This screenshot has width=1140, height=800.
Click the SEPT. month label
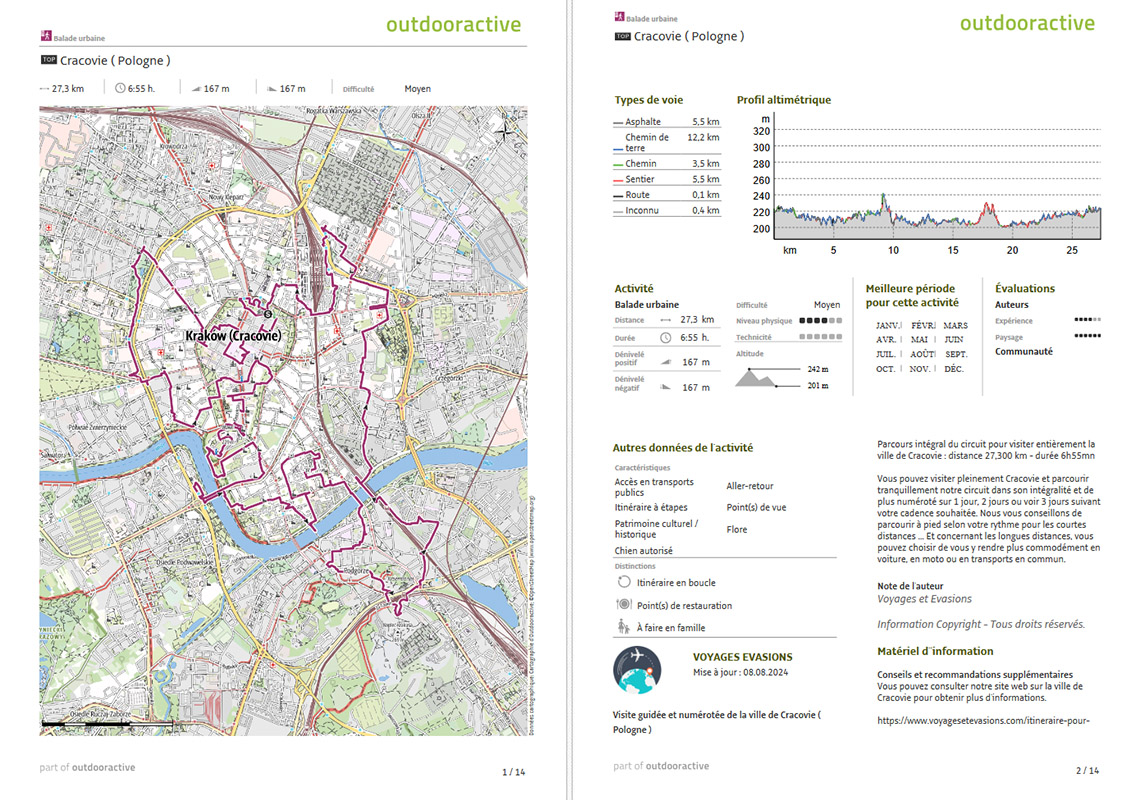956,354
